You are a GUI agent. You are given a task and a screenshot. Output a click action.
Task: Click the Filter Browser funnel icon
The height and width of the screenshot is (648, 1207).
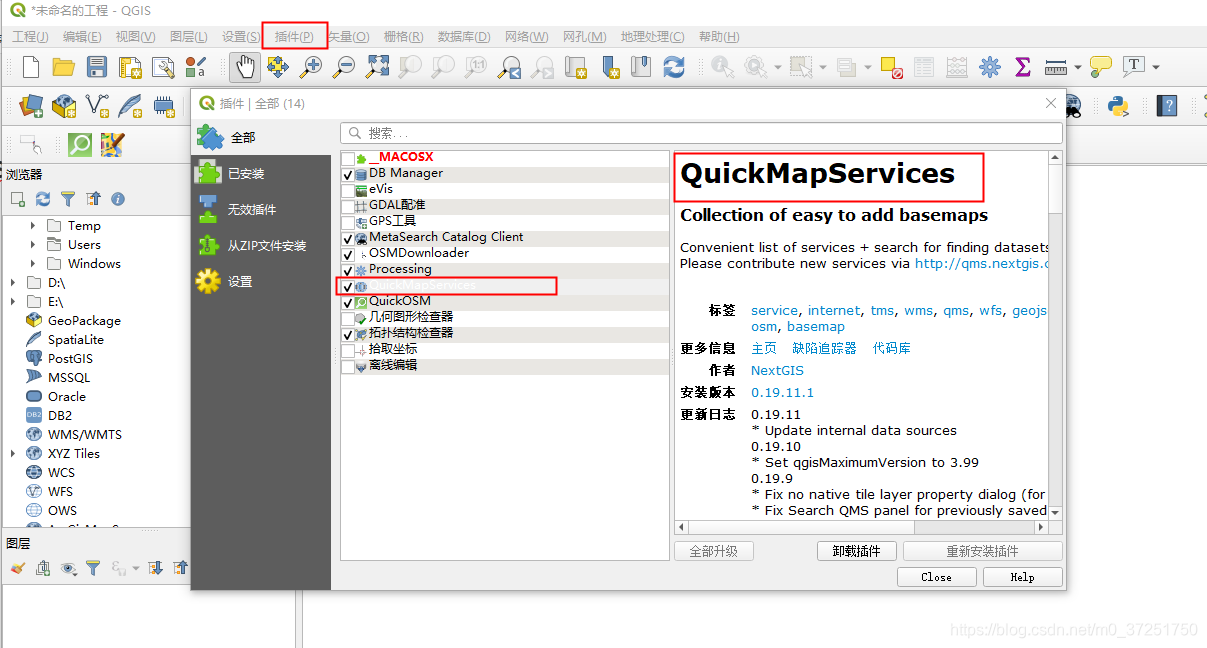[68, 199]
